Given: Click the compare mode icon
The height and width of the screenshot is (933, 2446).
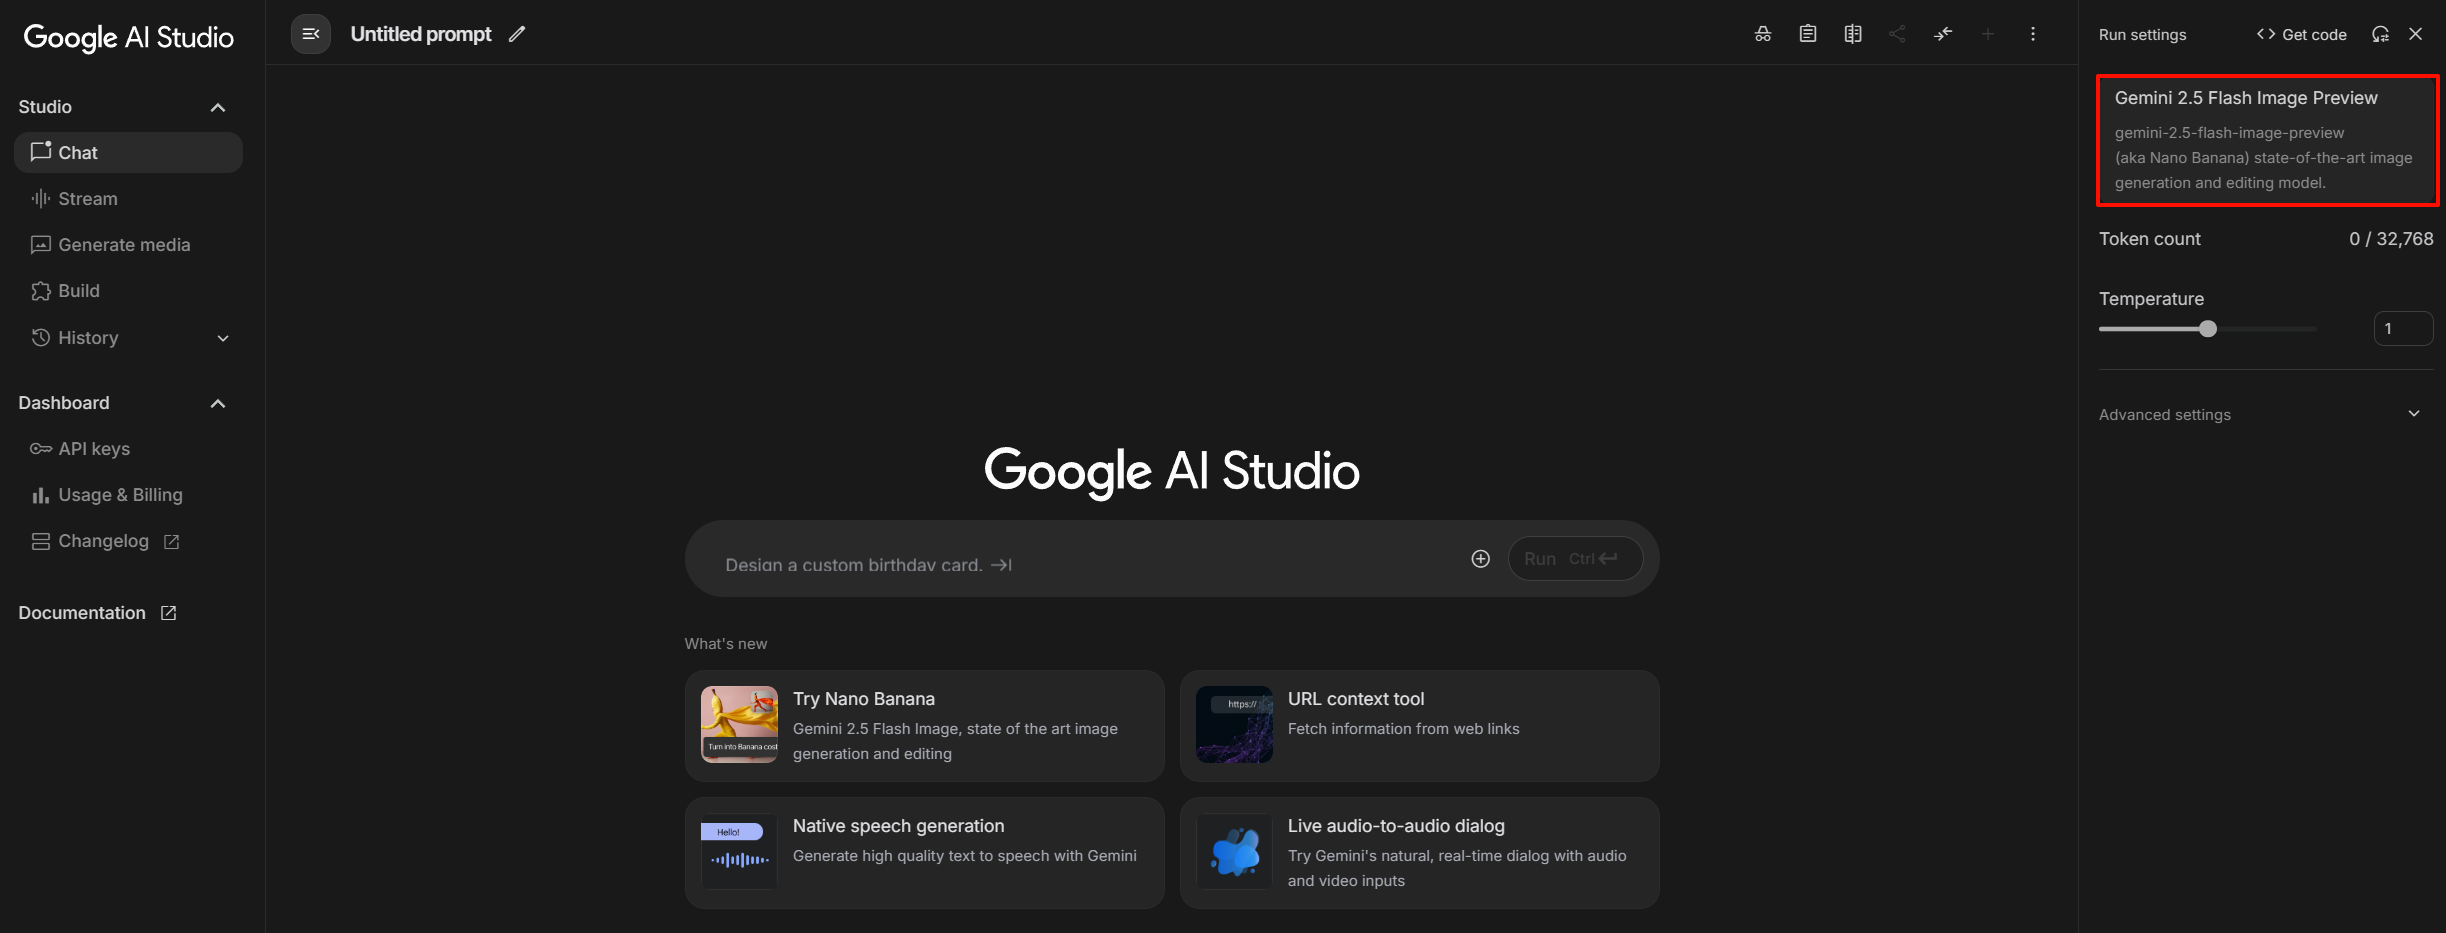Looking at the screenshot, I should [1853, 34].
